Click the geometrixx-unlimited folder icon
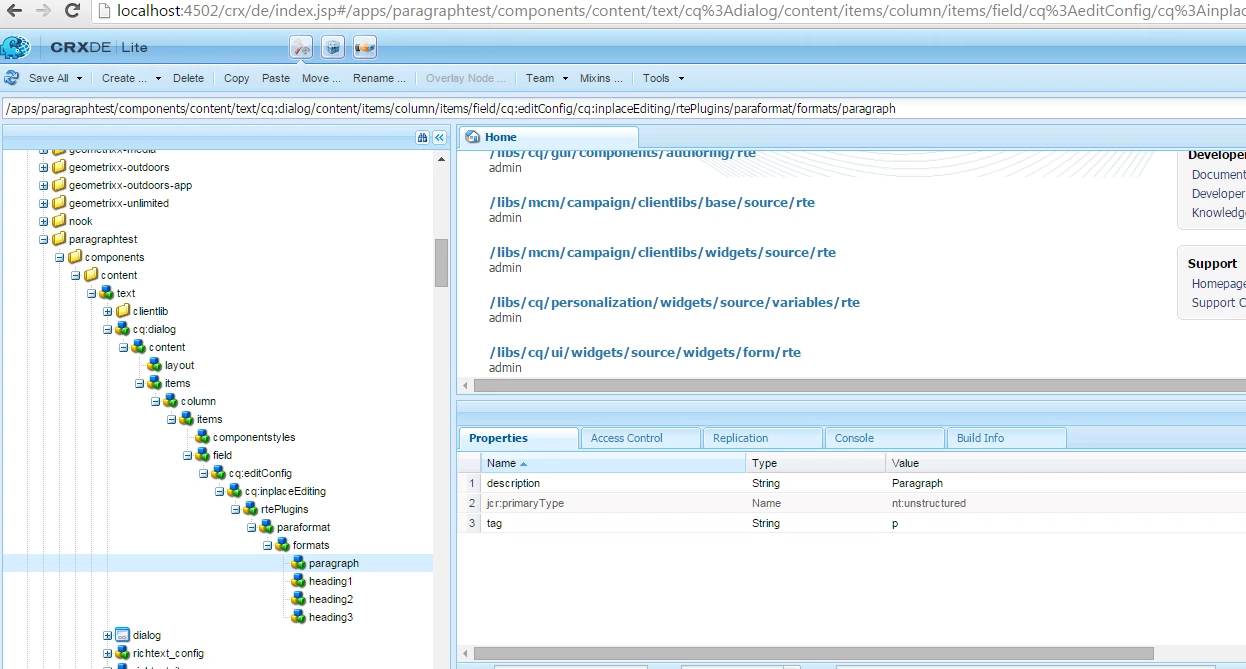 click(58, 203)
